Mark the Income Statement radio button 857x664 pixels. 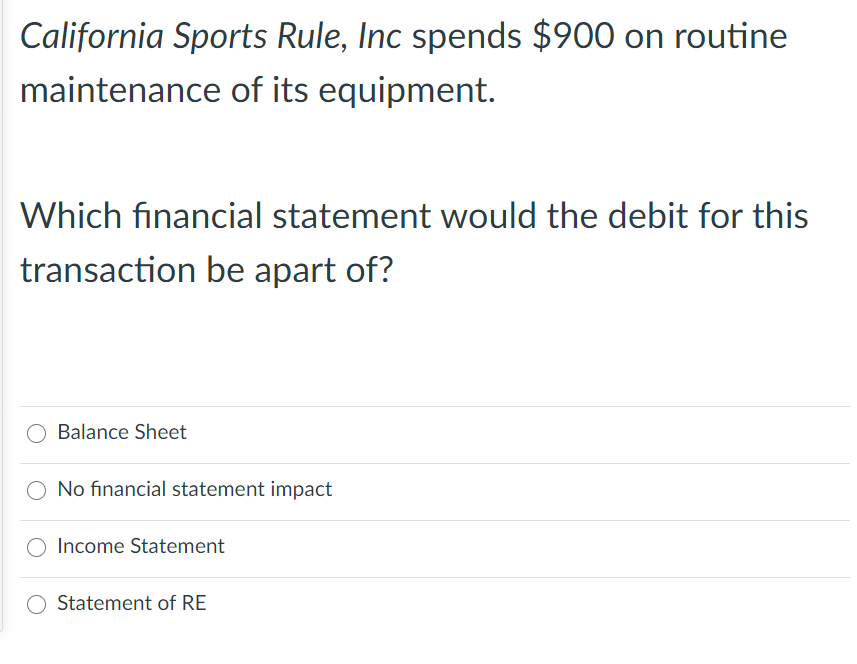click(x=37, y=547)
